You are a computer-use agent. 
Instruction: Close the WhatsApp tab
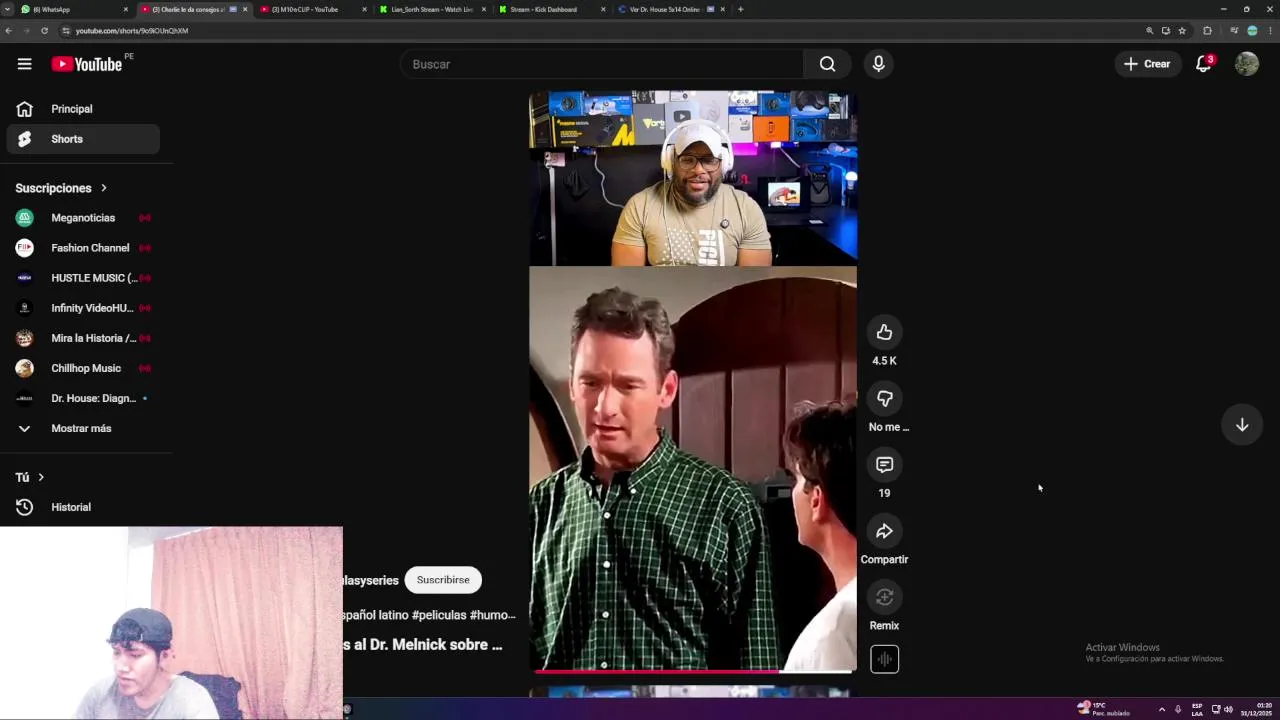click(x=126, y=9)
